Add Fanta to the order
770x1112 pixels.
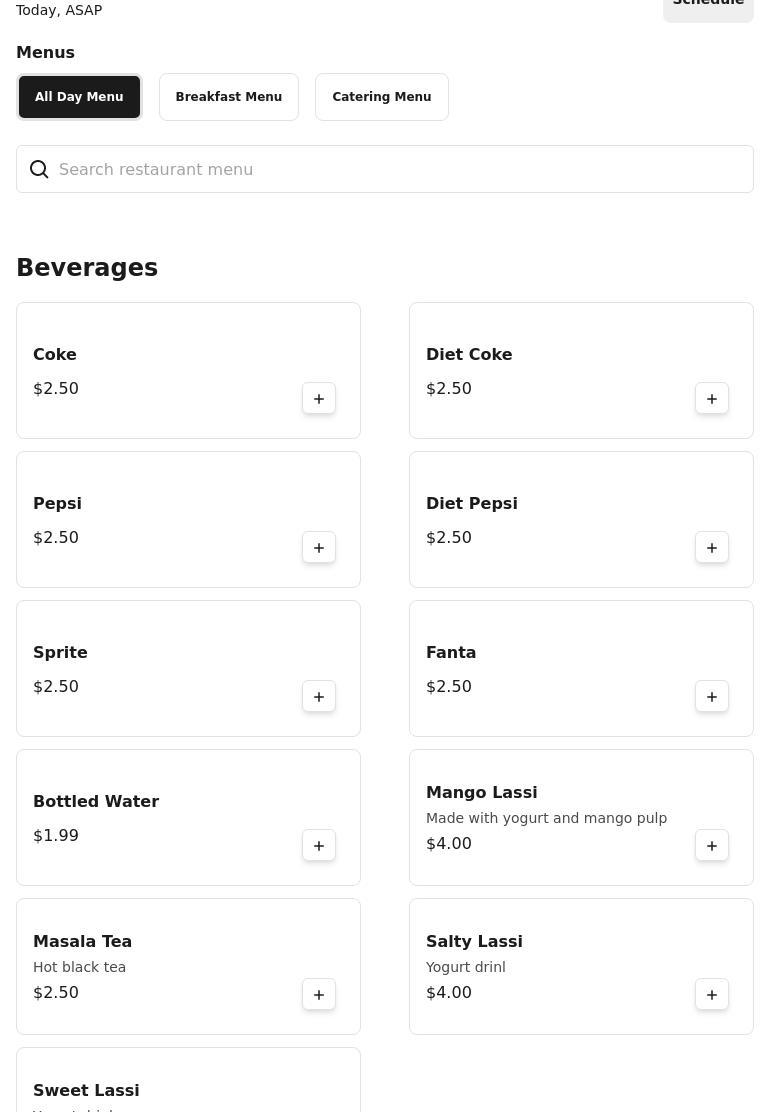click(712, 696)
